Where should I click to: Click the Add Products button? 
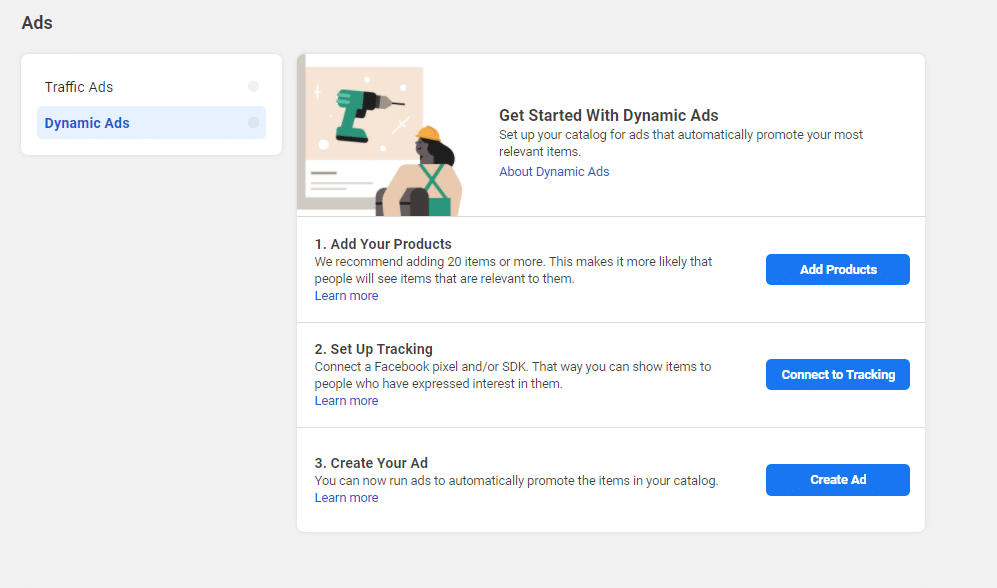(837, 270)
